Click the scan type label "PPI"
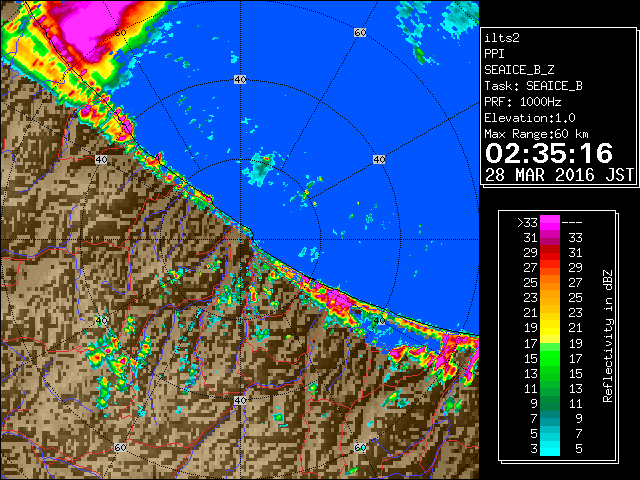The width and height of the screenshot is (640, 480). coord(494,54)
